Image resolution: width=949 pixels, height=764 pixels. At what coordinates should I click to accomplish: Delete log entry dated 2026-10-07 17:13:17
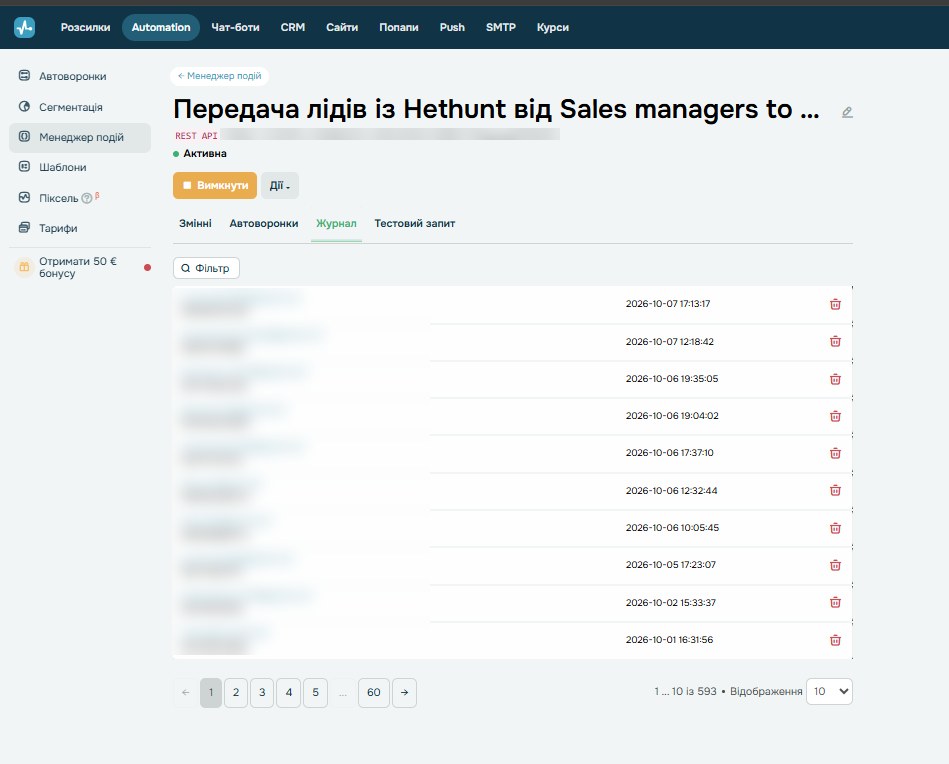pos(835,304)
